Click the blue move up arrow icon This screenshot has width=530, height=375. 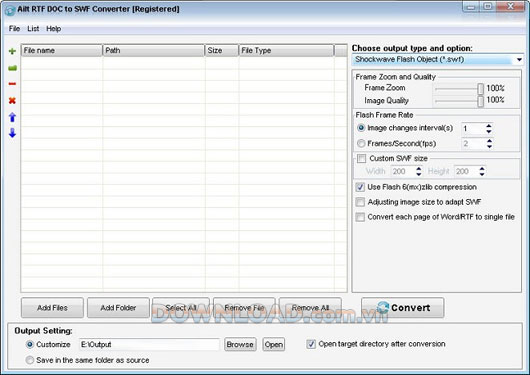tap(12, 117)
